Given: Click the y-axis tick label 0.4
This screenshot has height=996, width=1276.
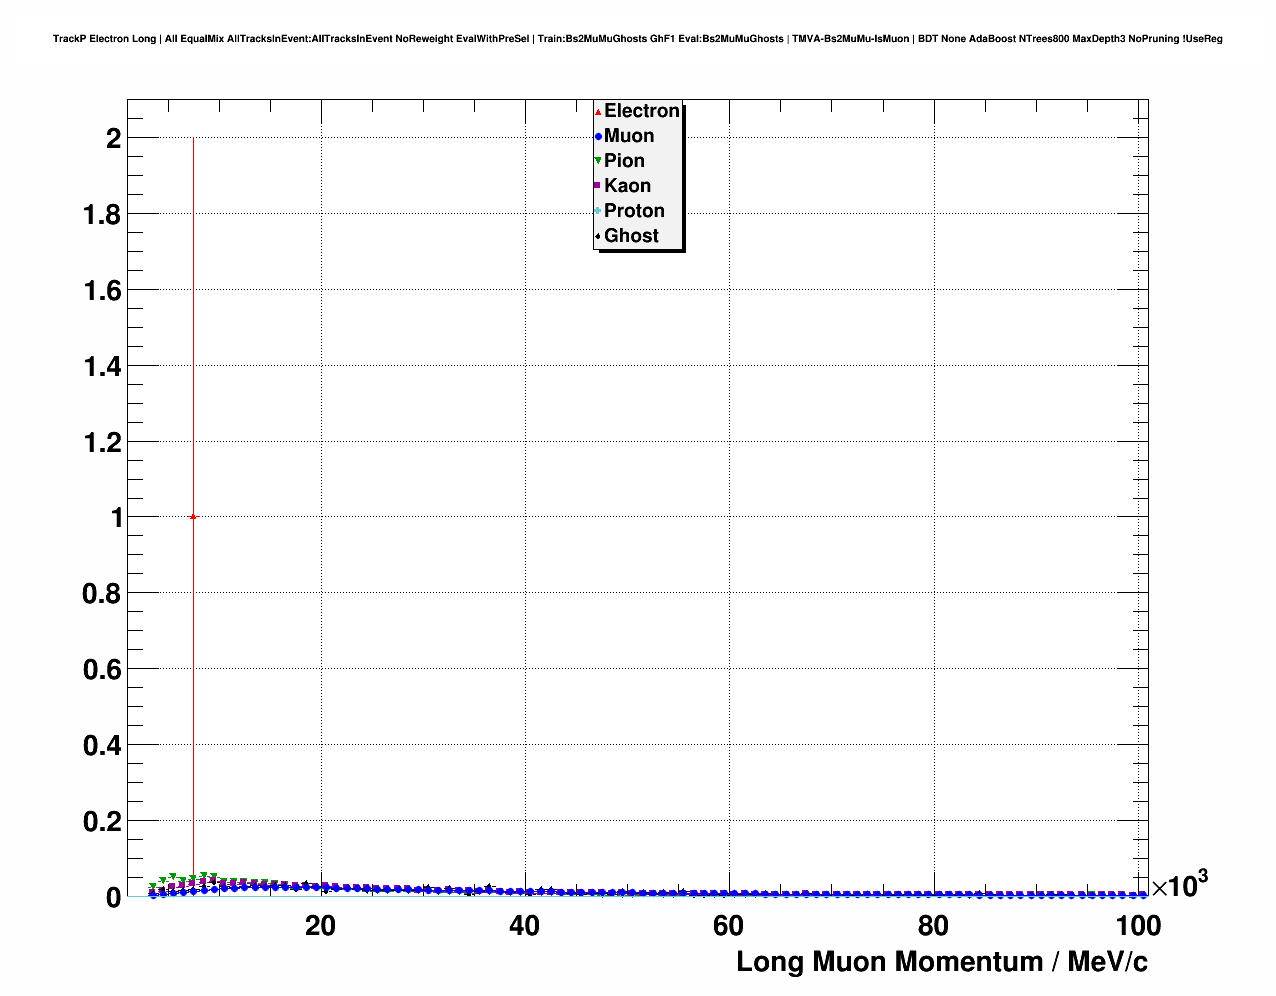Looking at the screenshot, I should (102, 746).
